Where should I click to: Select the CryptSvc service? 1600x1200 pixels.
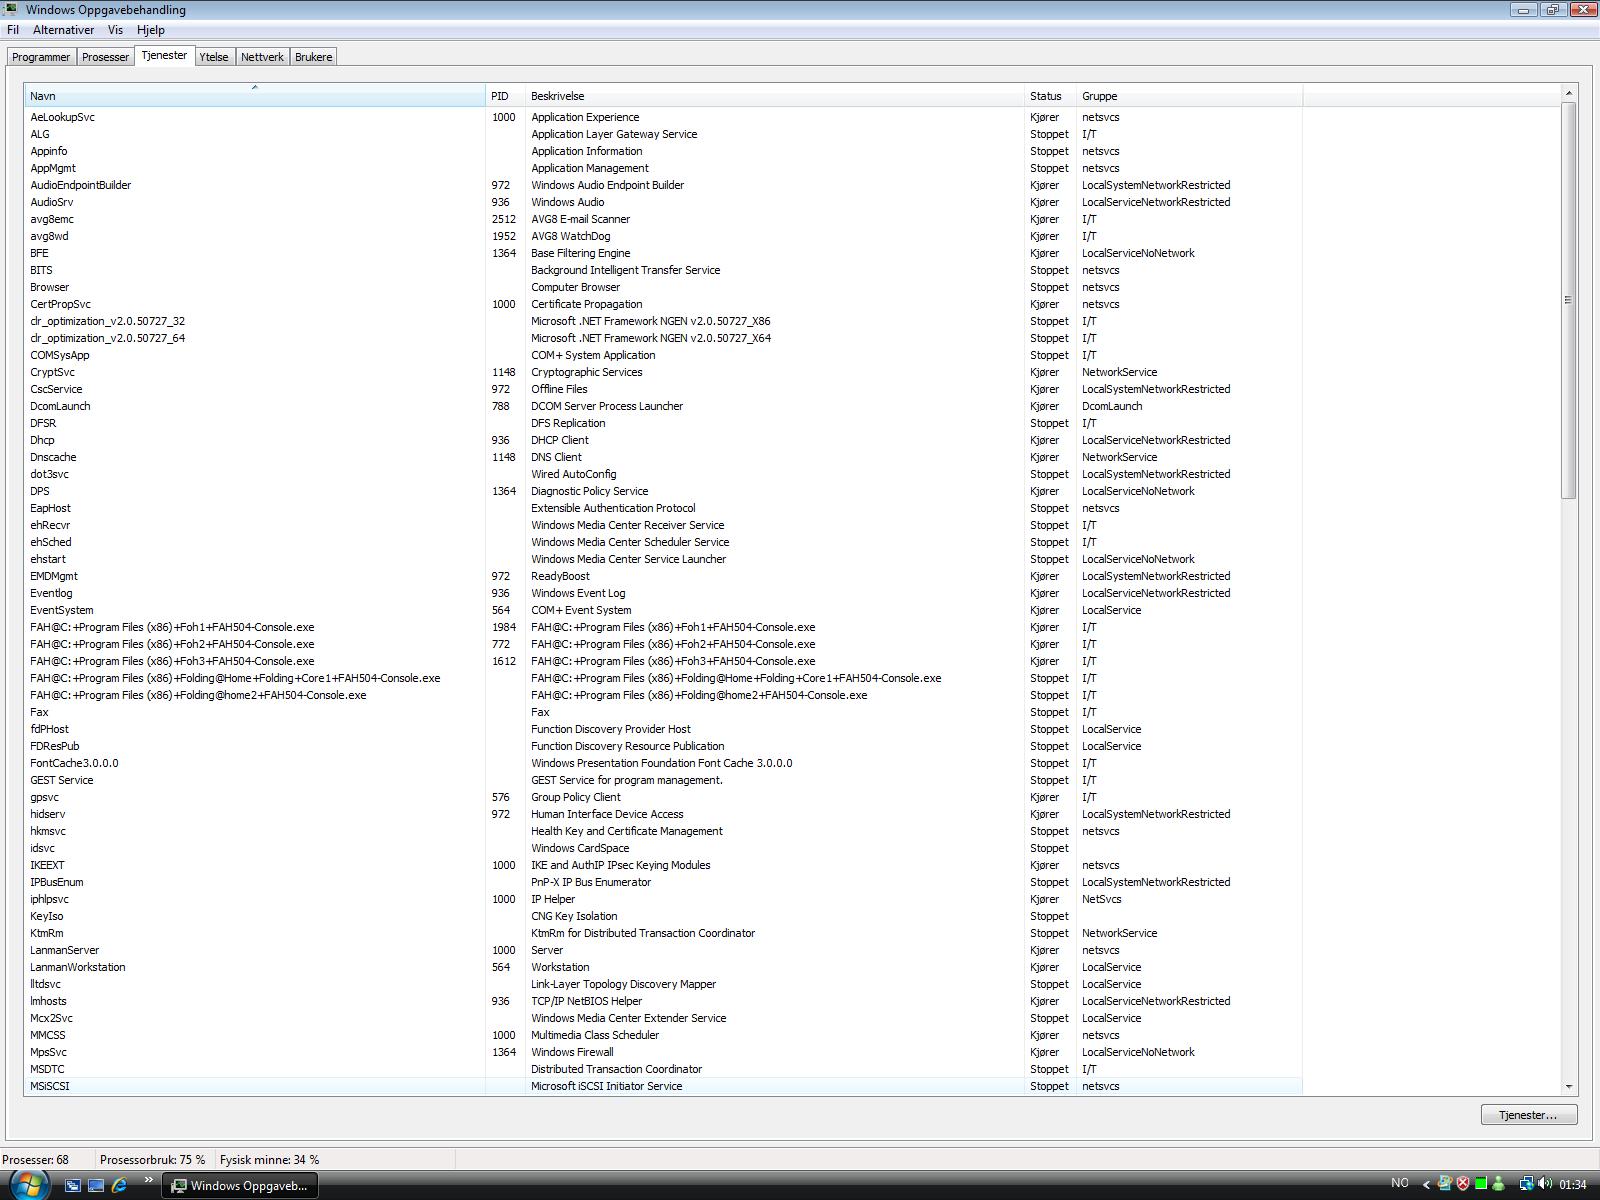[52, 372]
